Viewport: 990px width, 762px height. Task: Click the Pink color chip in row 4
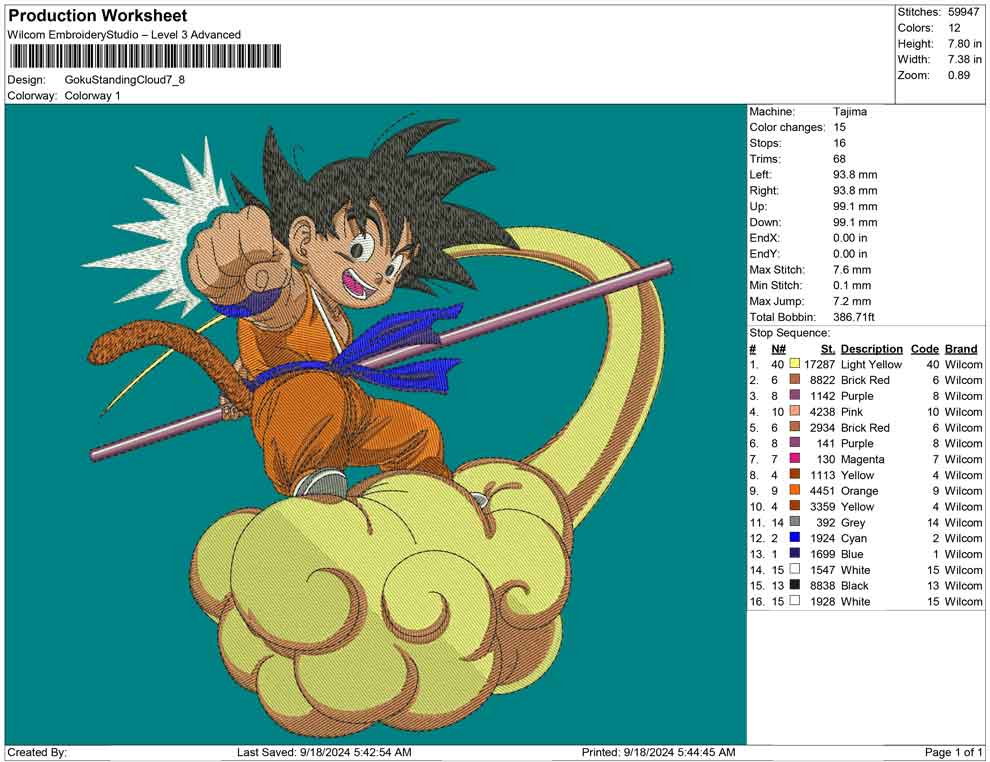[795, 412]
